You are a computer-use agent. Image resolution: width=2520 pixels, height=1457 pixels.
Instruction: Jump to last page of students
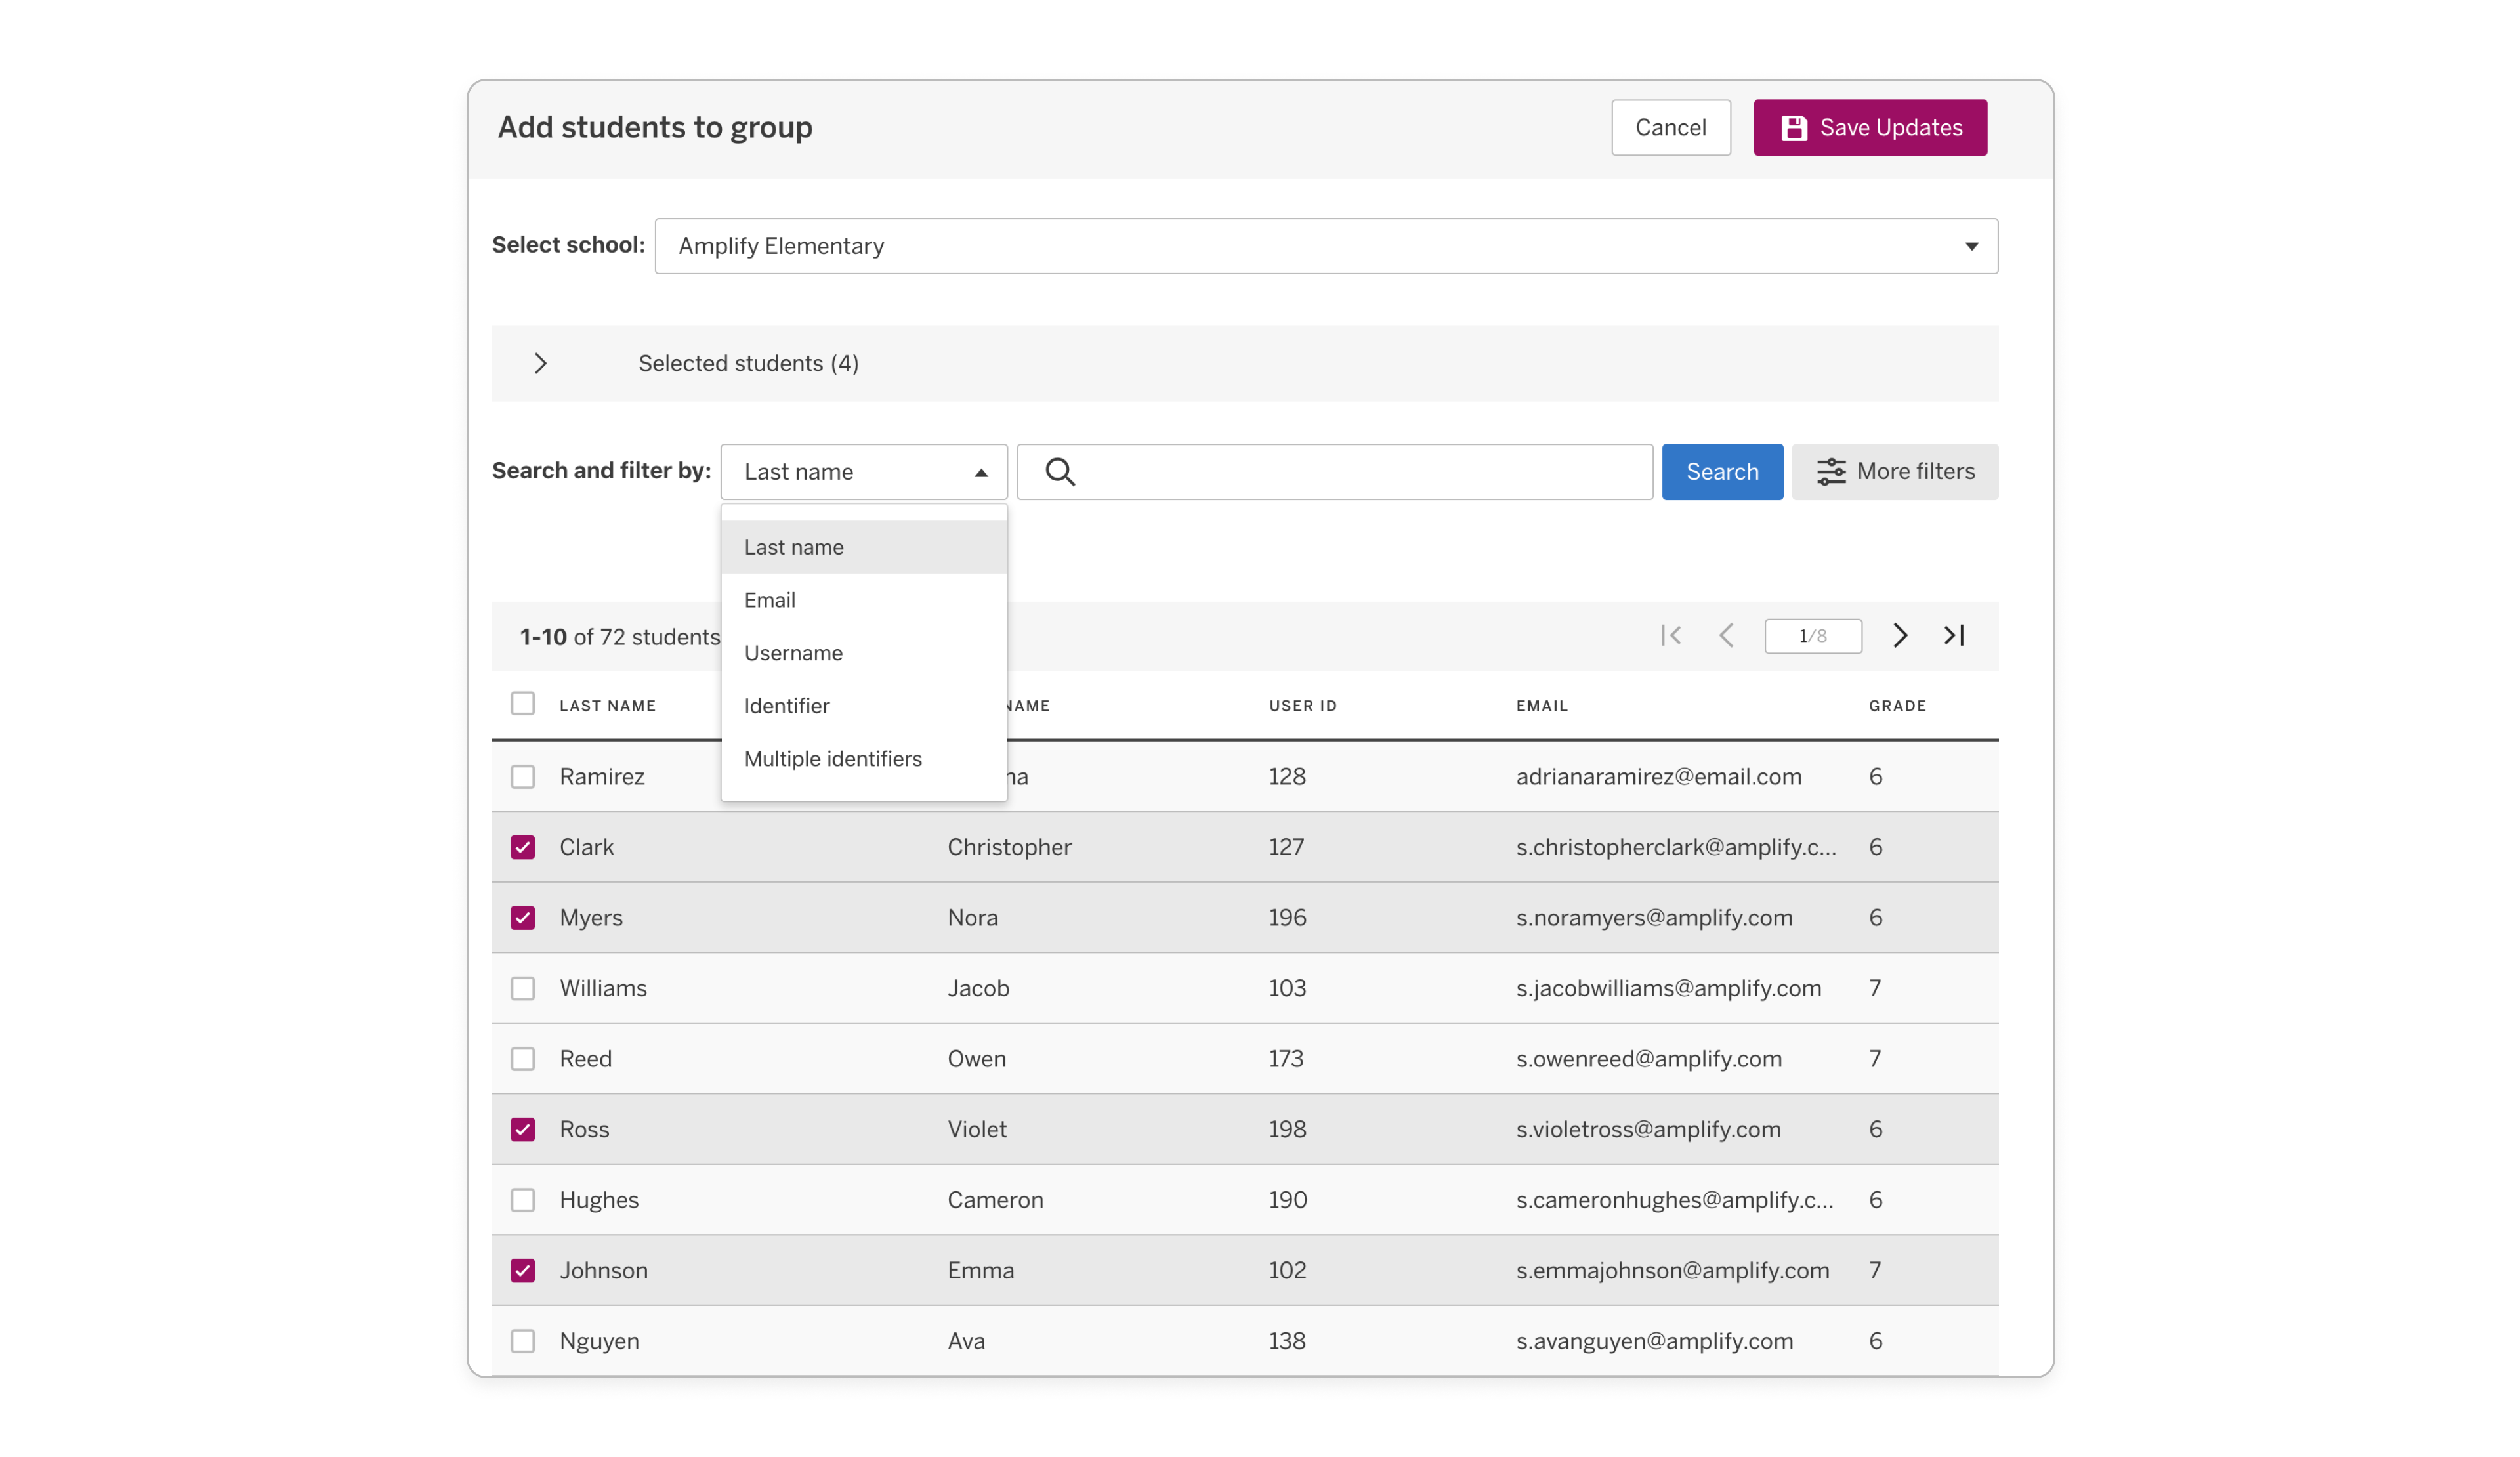click(1954, 636)
